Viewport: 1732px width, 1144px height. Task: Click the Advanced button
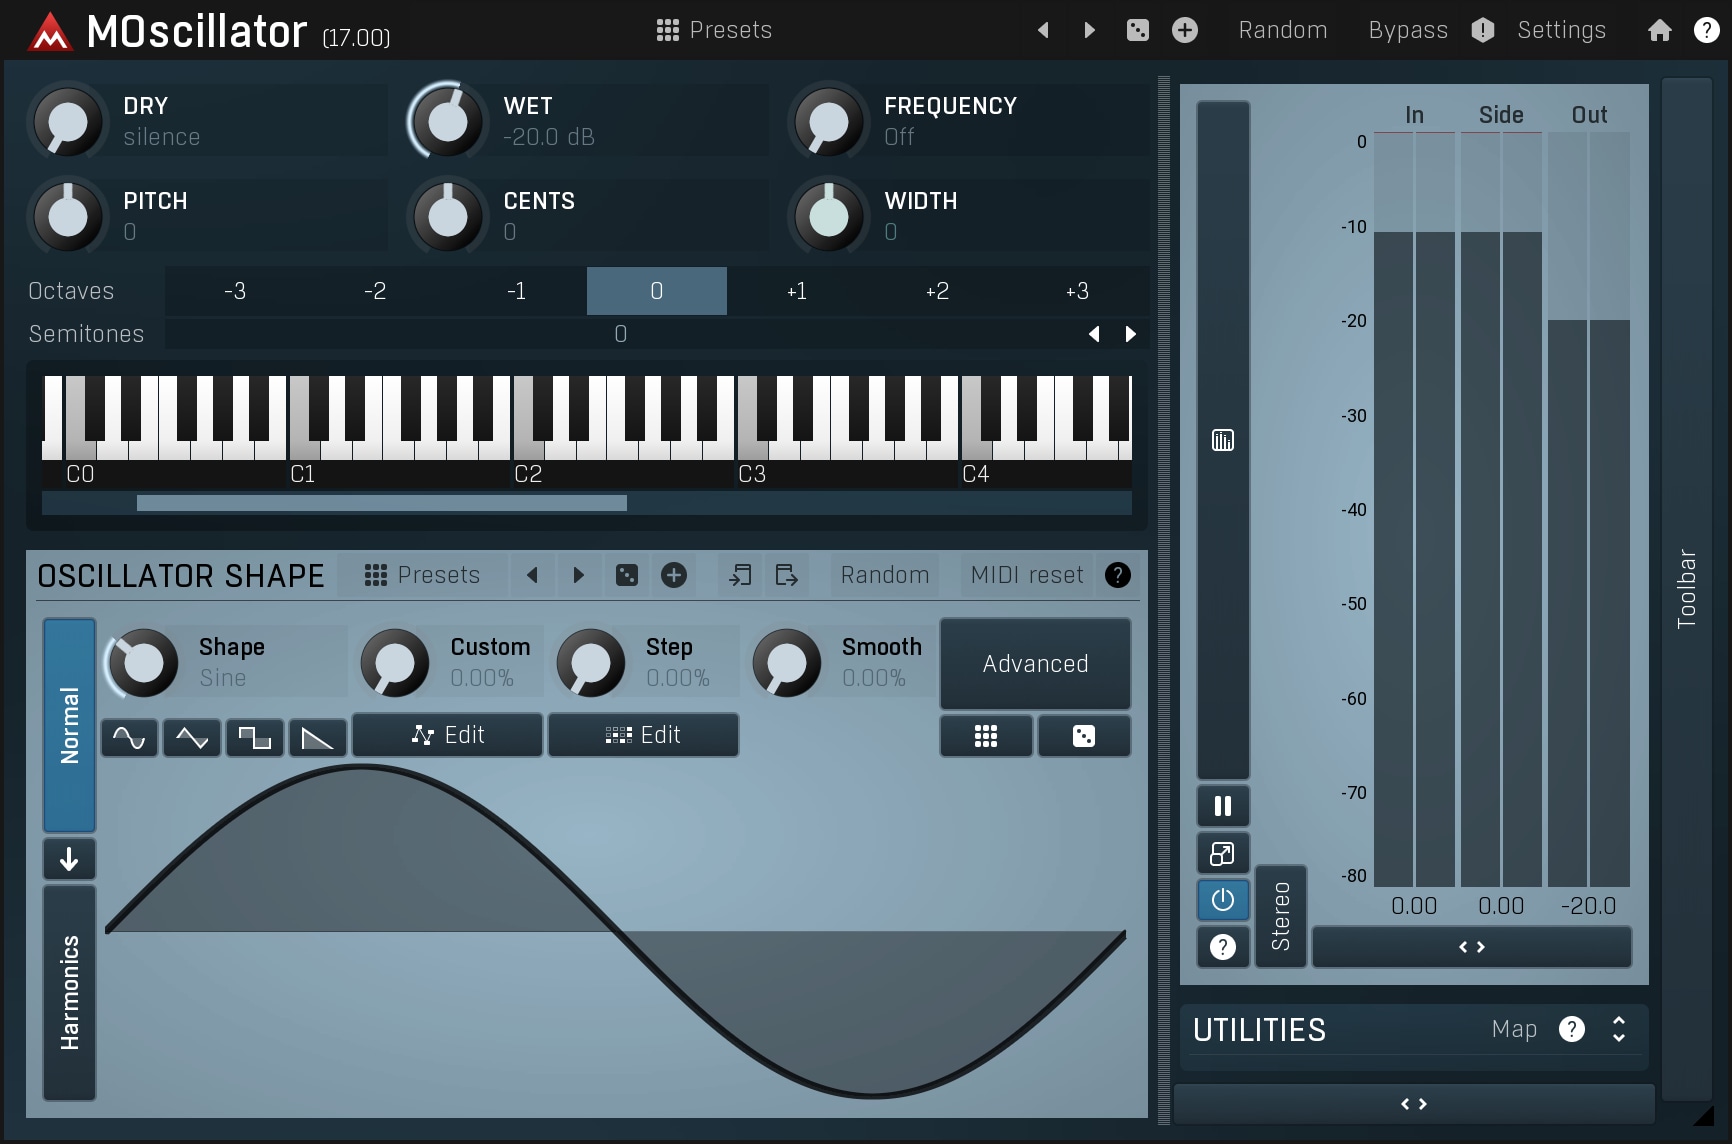[1035, 664]
